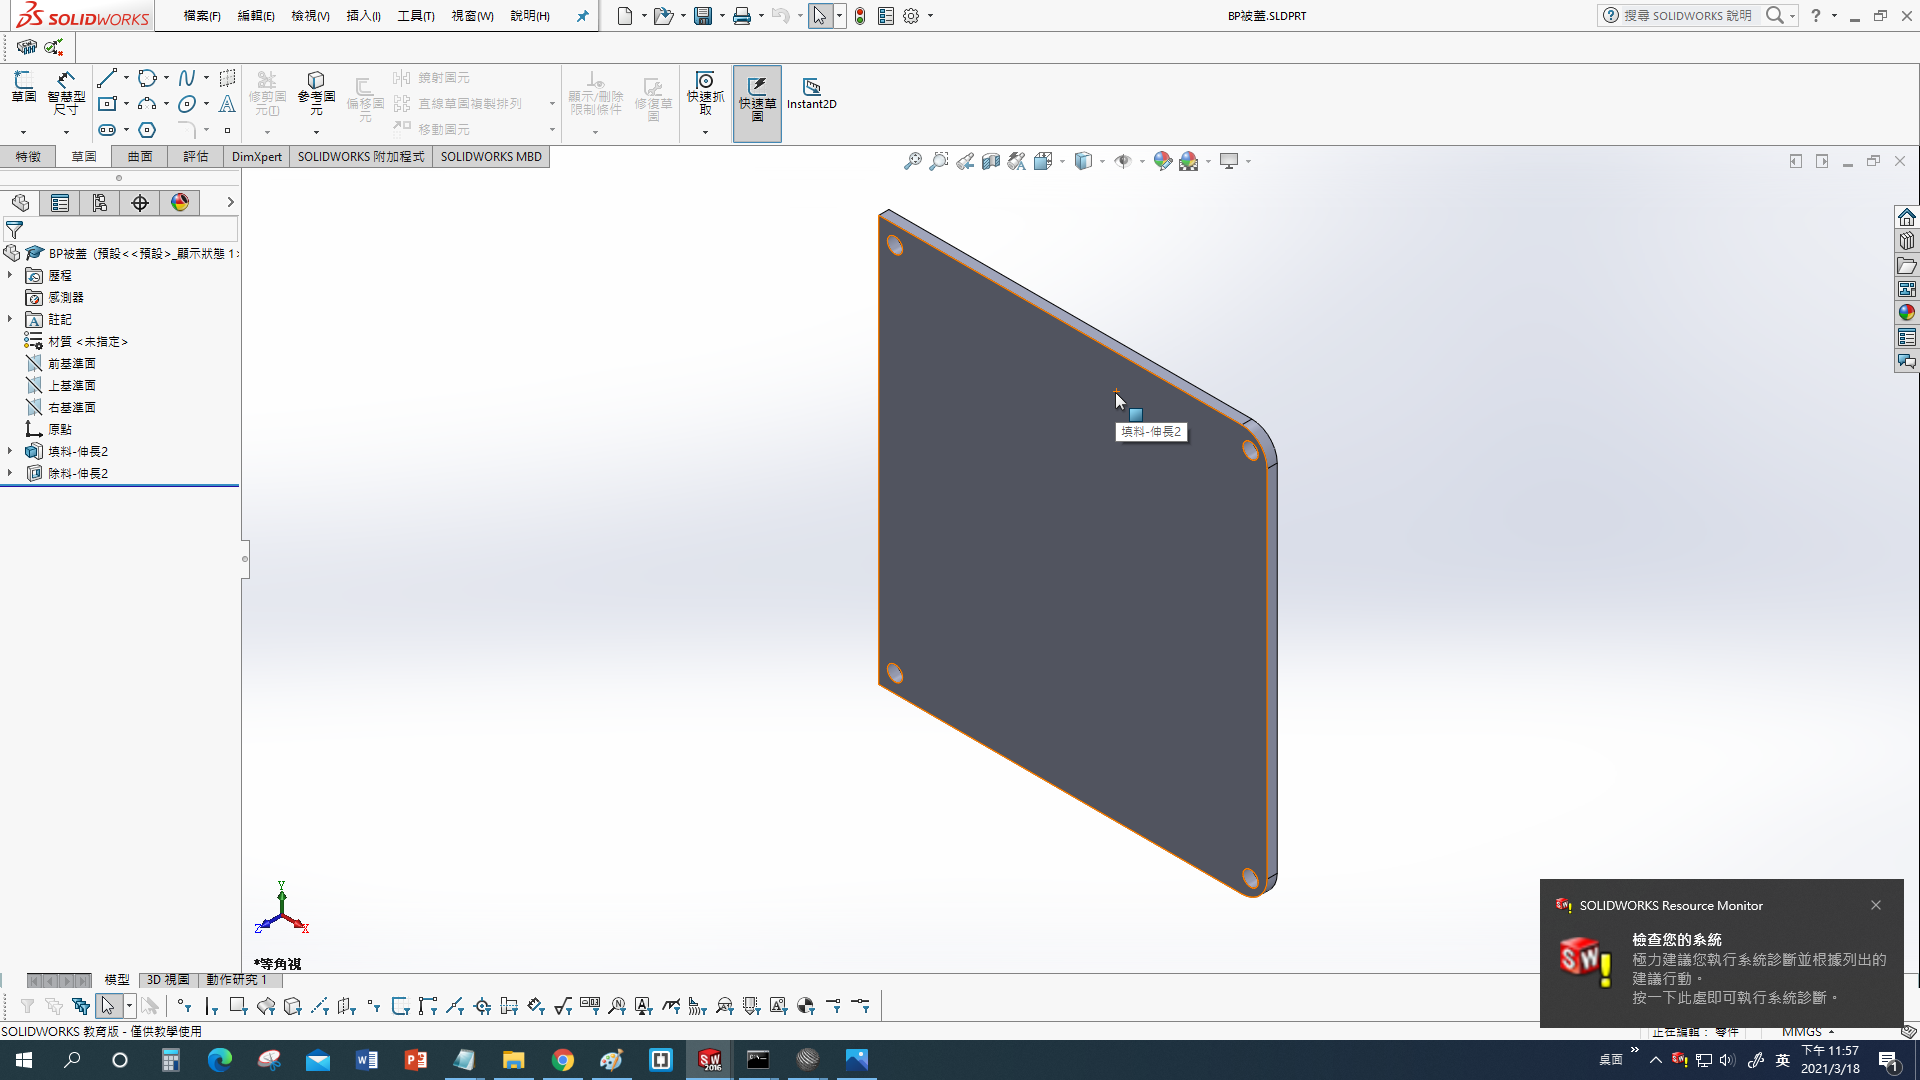Screen dimensions: 1920x1080
Task: Open the Line tool dropdown arrow
Action: [x=126, y=78]
